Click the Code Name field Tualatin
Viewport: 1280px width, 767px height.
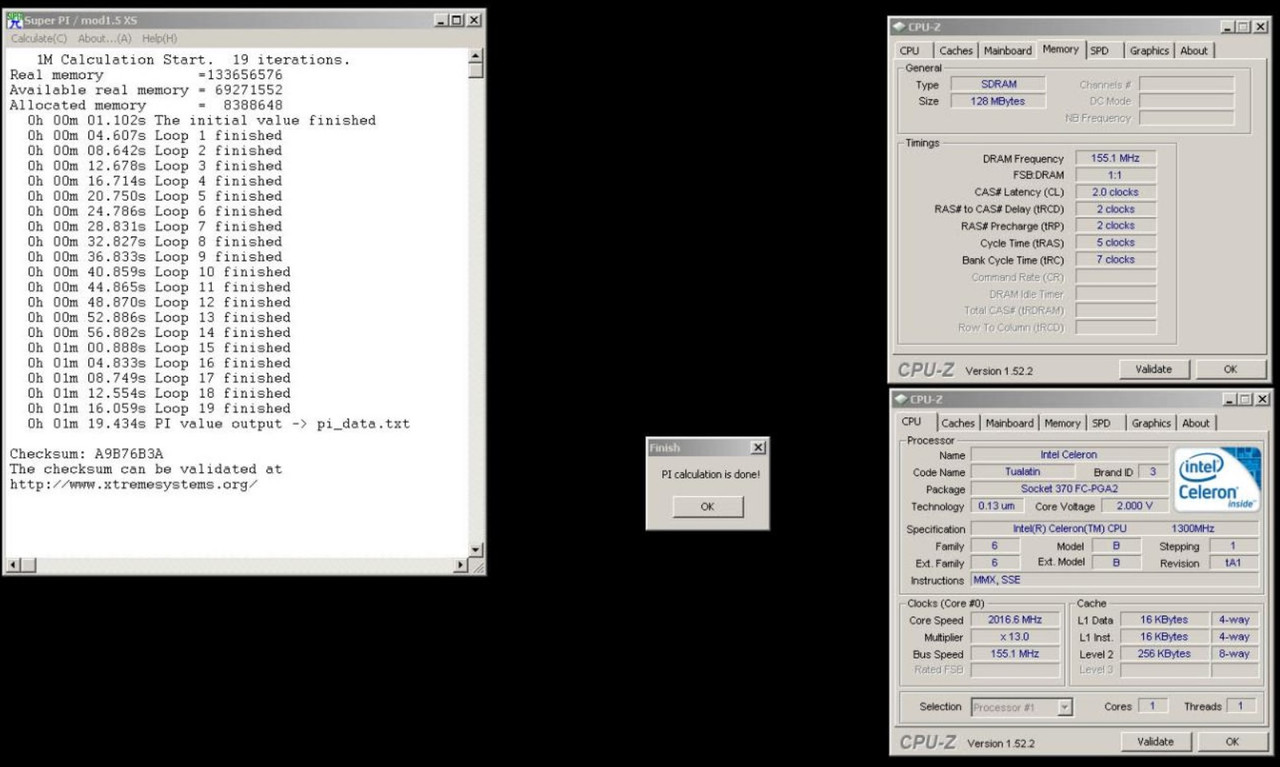pyautogui.click(x=1023, y=472)
